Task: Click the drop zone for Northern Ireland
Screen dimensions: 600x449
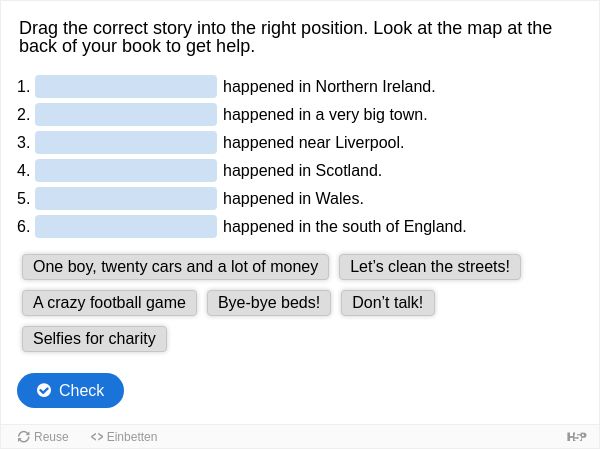Action: pos(126,87)
